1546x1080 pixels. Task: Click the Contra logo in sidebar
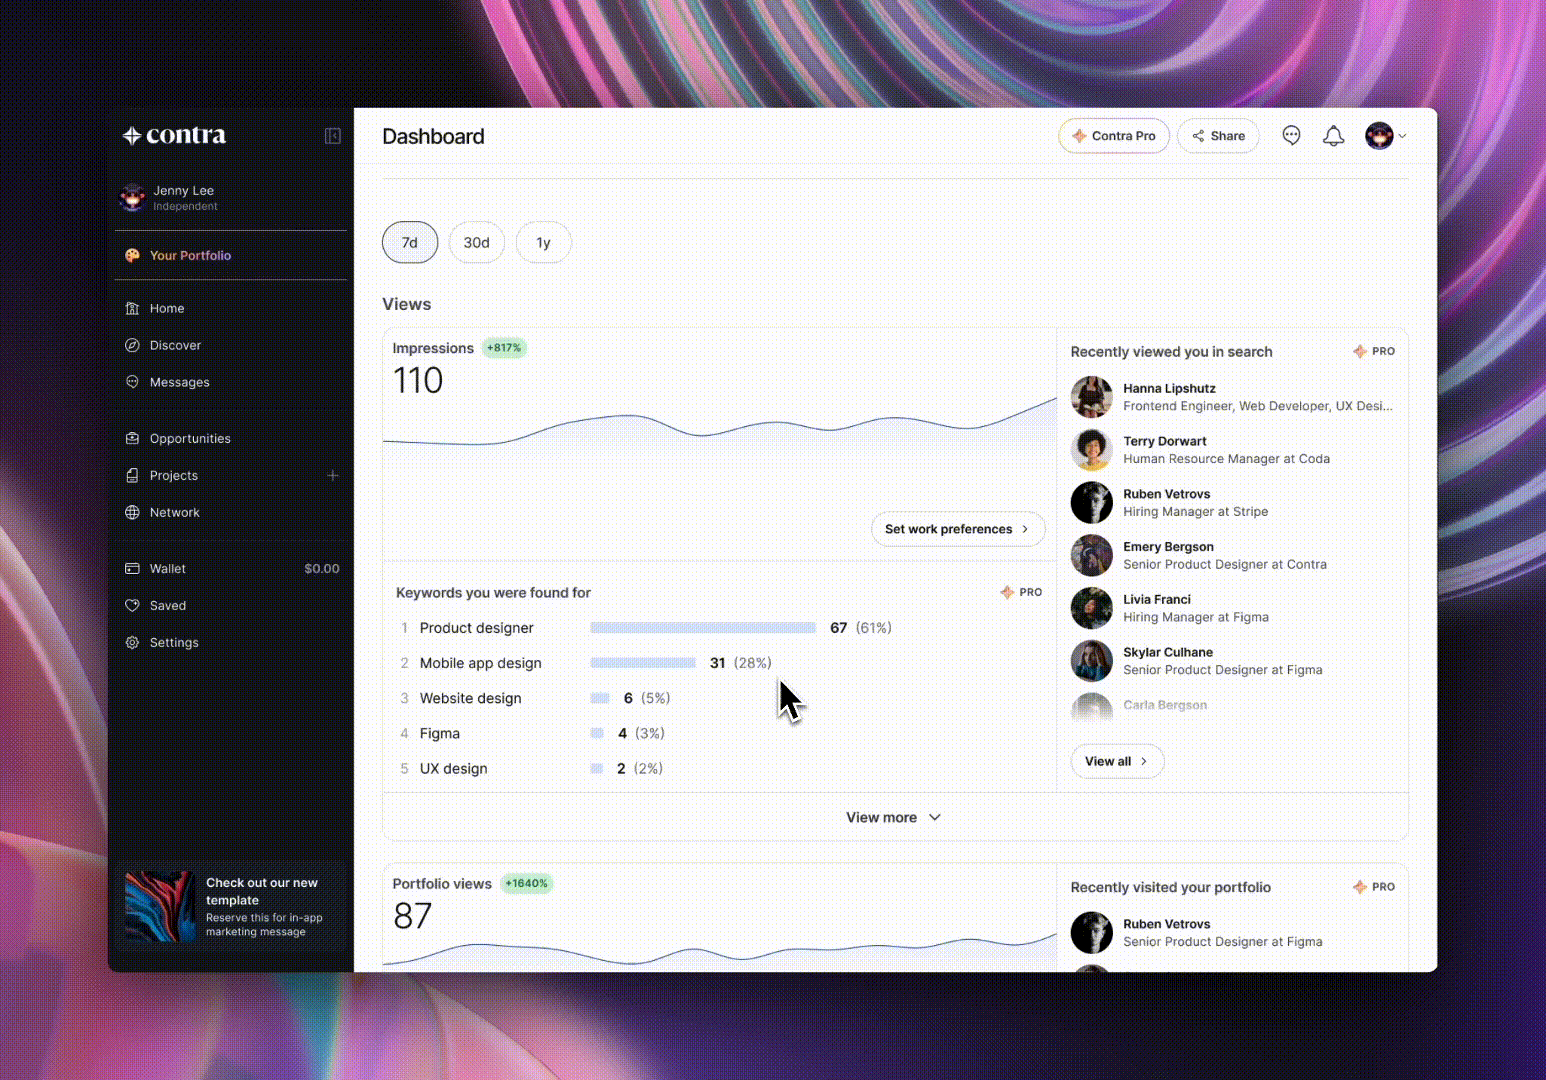[174, 136]
